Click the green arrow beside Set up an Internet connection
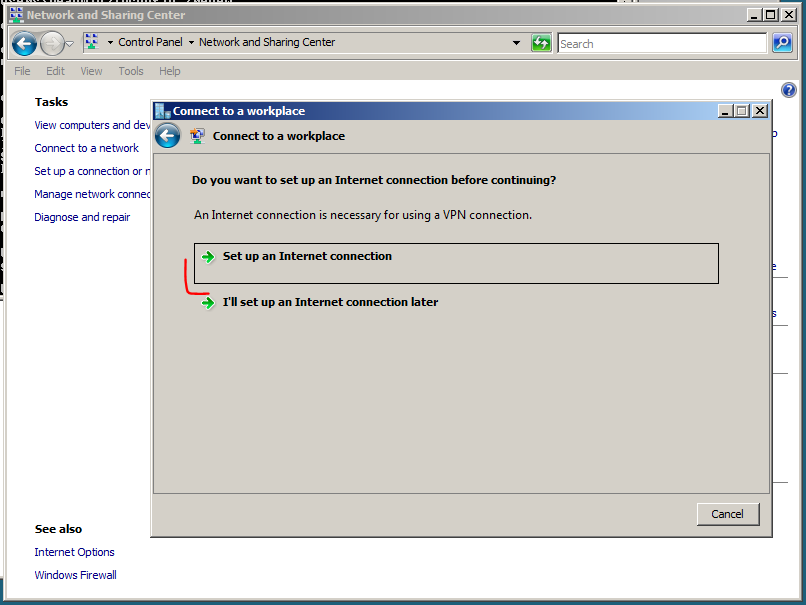 (x=208, y=256)
